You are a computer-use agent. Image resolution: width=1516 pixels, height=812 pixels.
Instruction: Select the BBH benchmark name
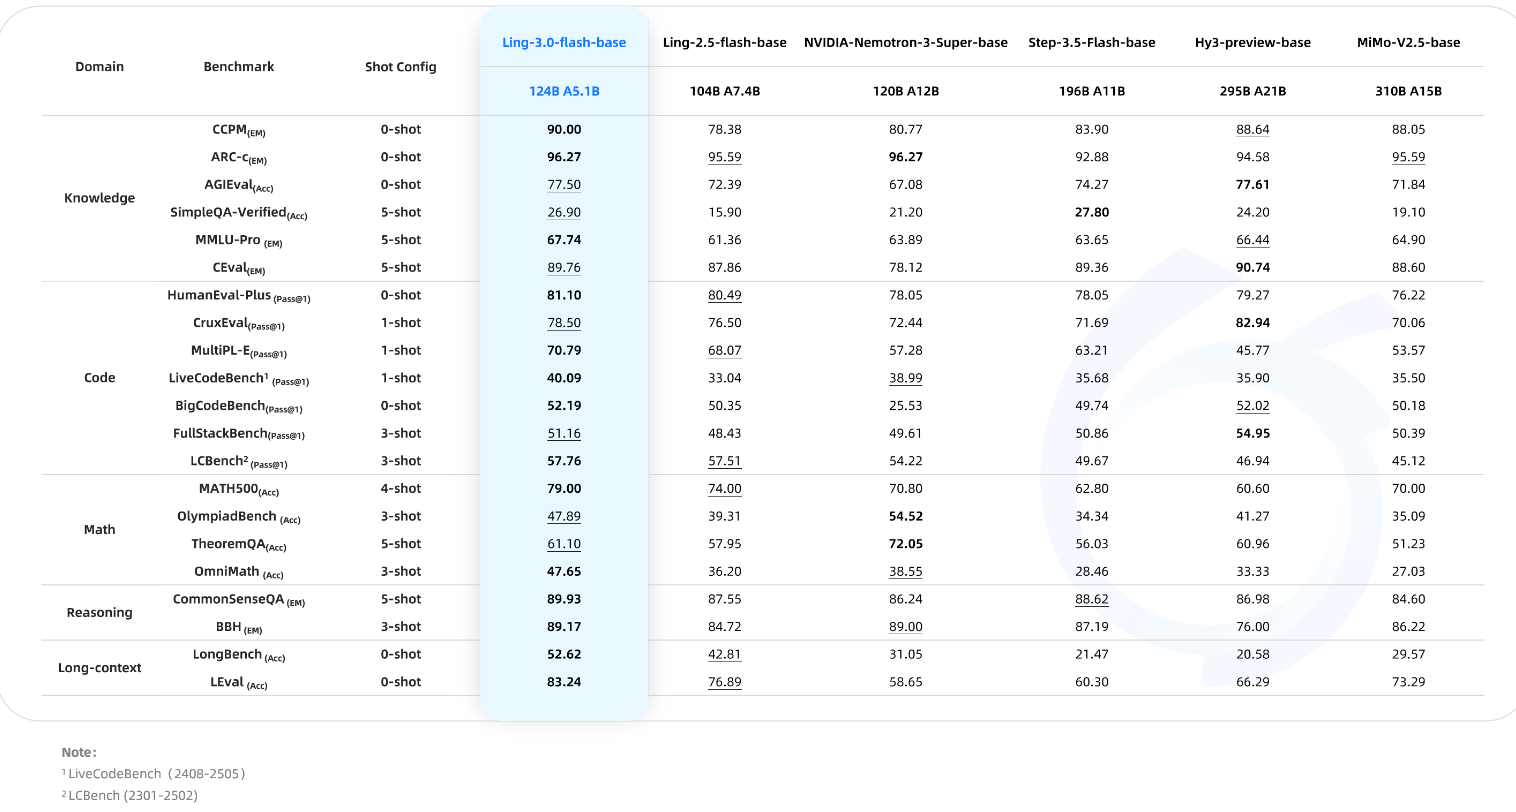tap(239, 628)
